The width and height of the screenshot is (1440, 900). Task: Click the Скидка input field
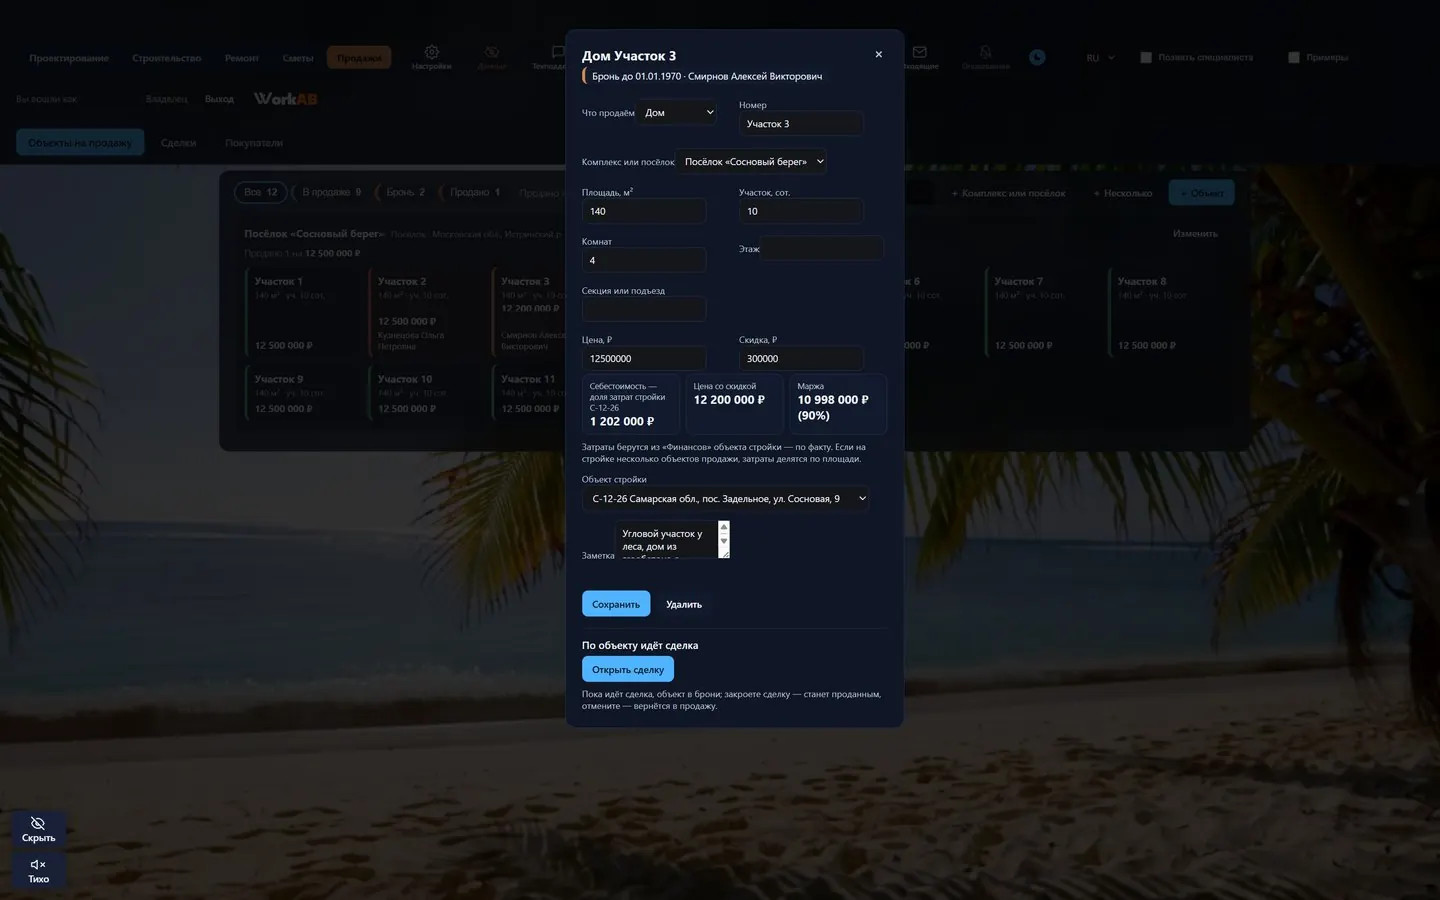click(801, 358)
